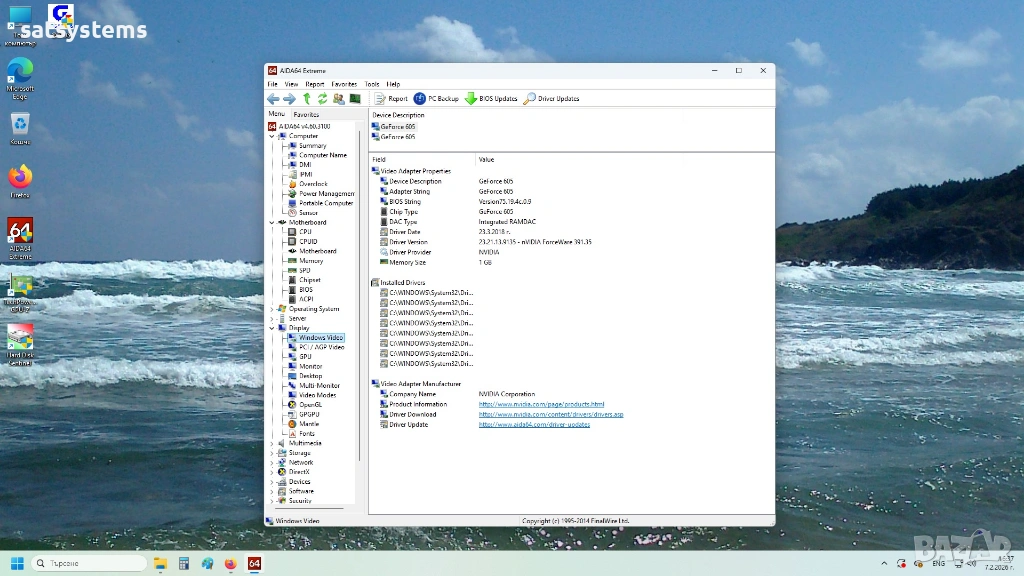Select the second GeForce 605 device entry
This screenshot has height=576, width=1024.
click(397, 137)
